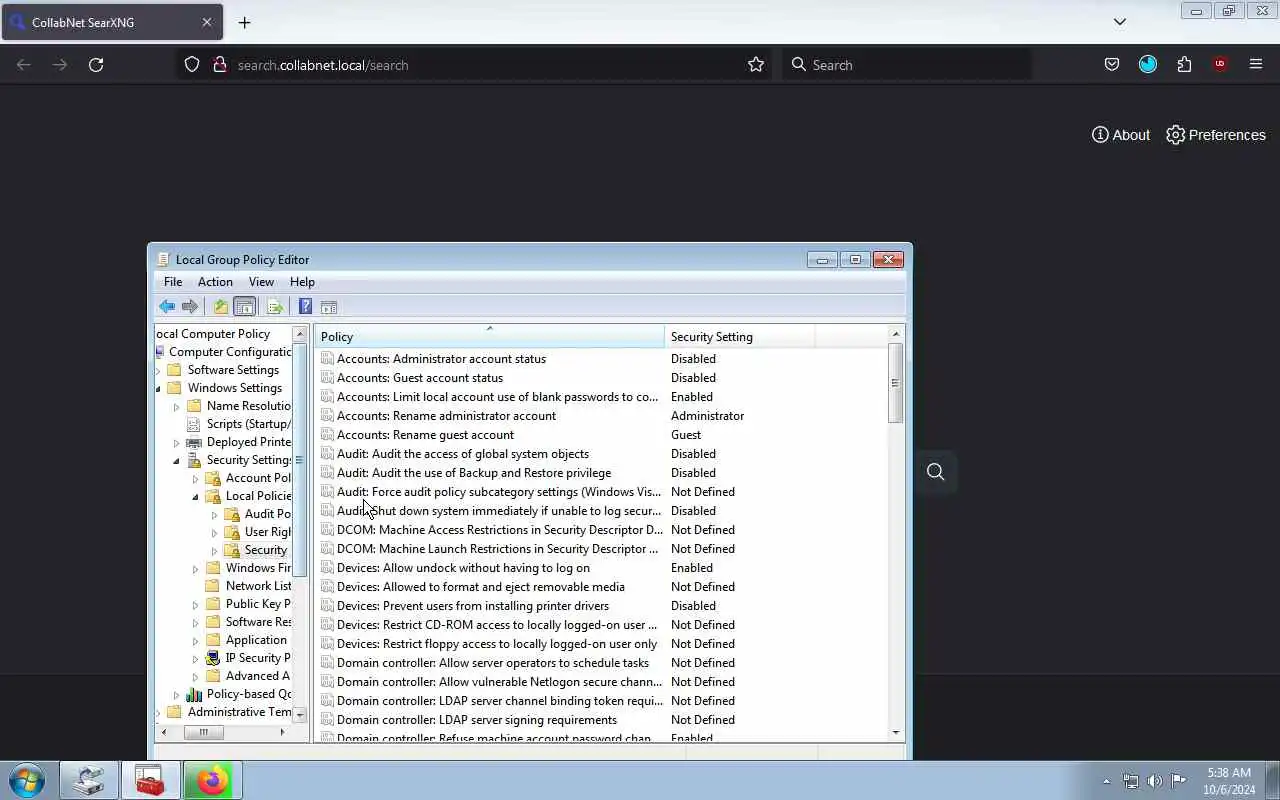The image size is (1280, 800).
Task: Click the volume speaker tray icon
Action: point(1155,781)
